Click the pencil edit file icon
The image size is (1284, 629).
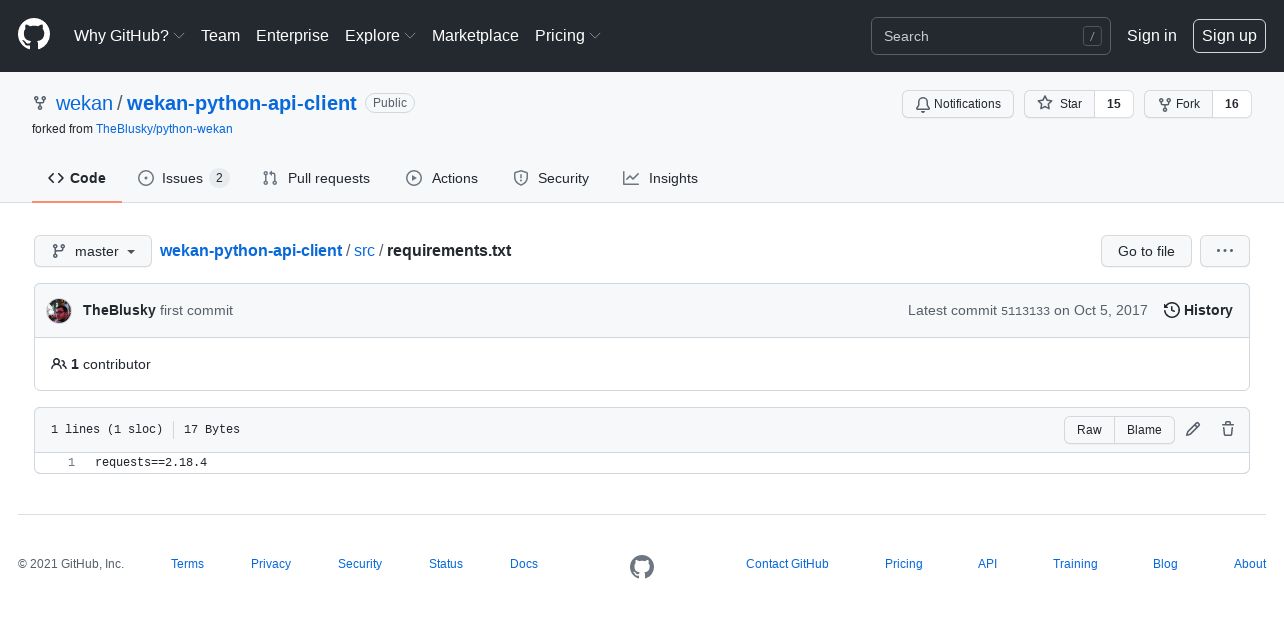[x=1193, y=429]
